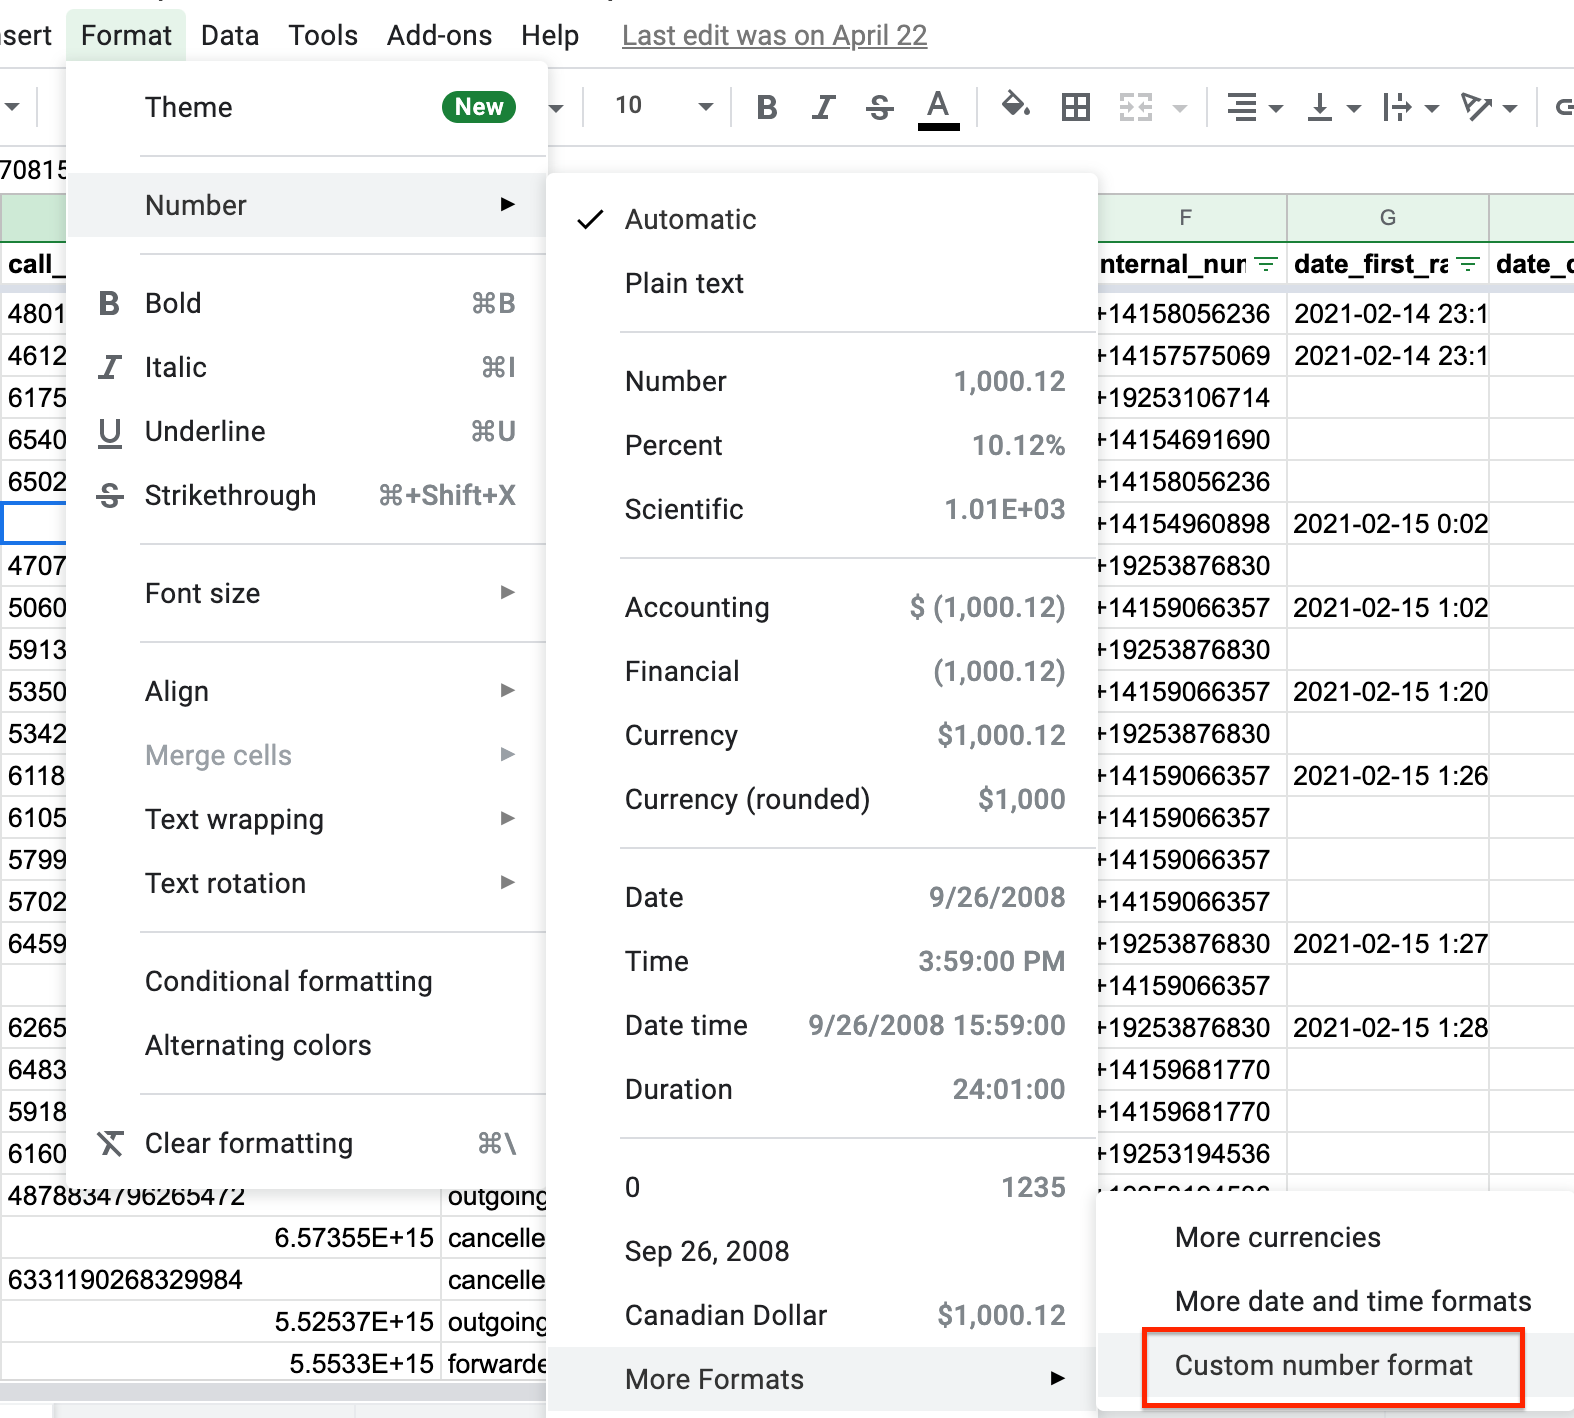
Task: Select Plain text format
Action: (822, 283)
